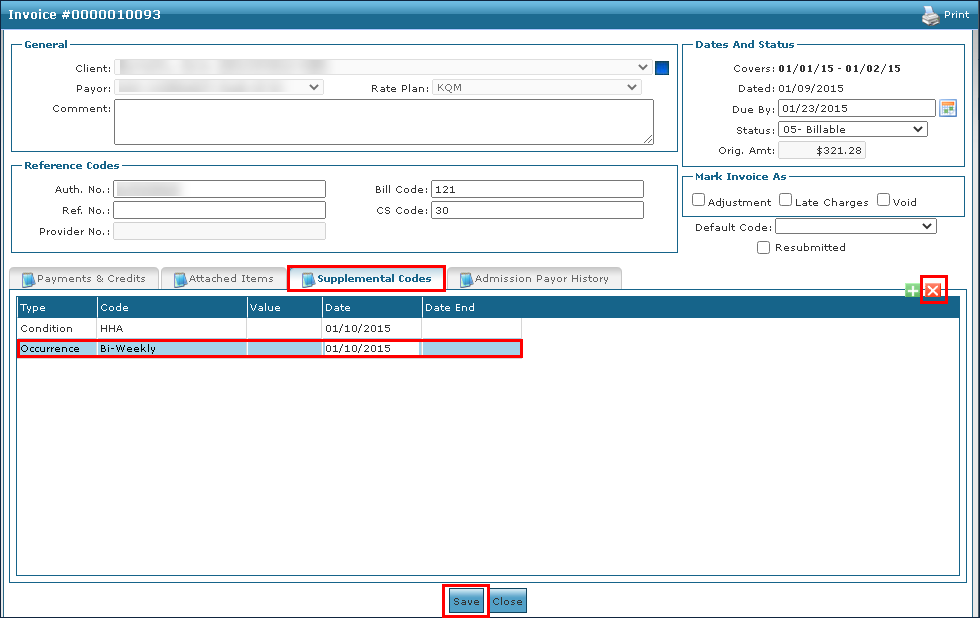The width and height of the screenshot is (980, 618).
Task: Click the blue square next to Client
Action: pyautogui.click(x=661, y=68)
